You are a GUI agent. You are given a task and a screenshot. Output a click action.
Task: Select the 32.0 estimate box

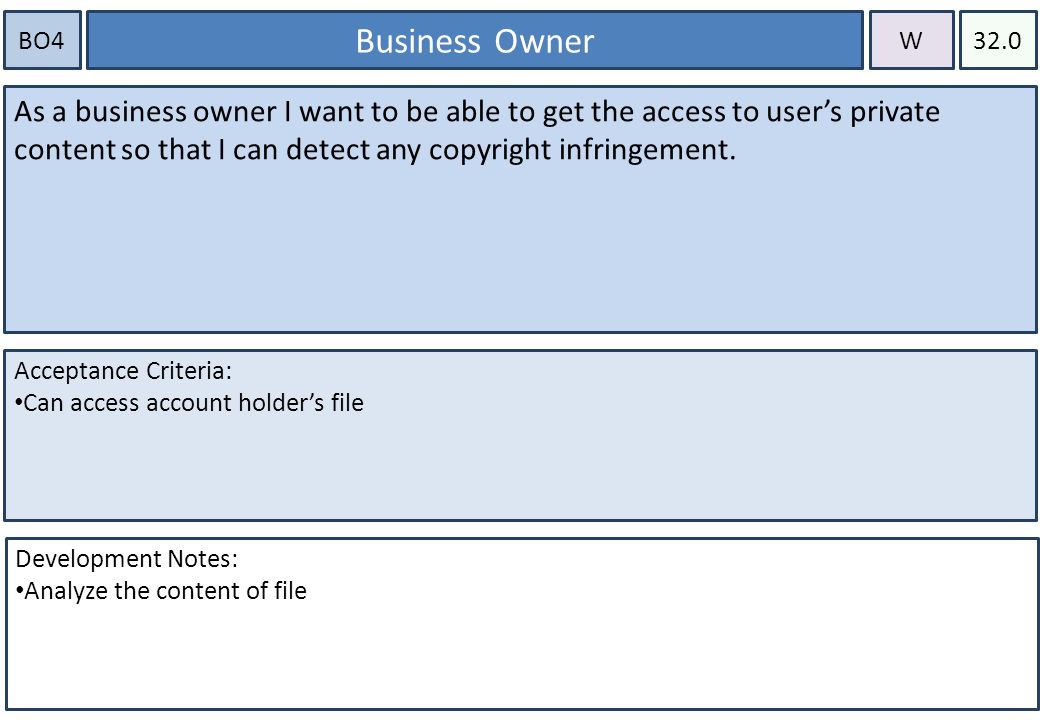pos(998,40)
